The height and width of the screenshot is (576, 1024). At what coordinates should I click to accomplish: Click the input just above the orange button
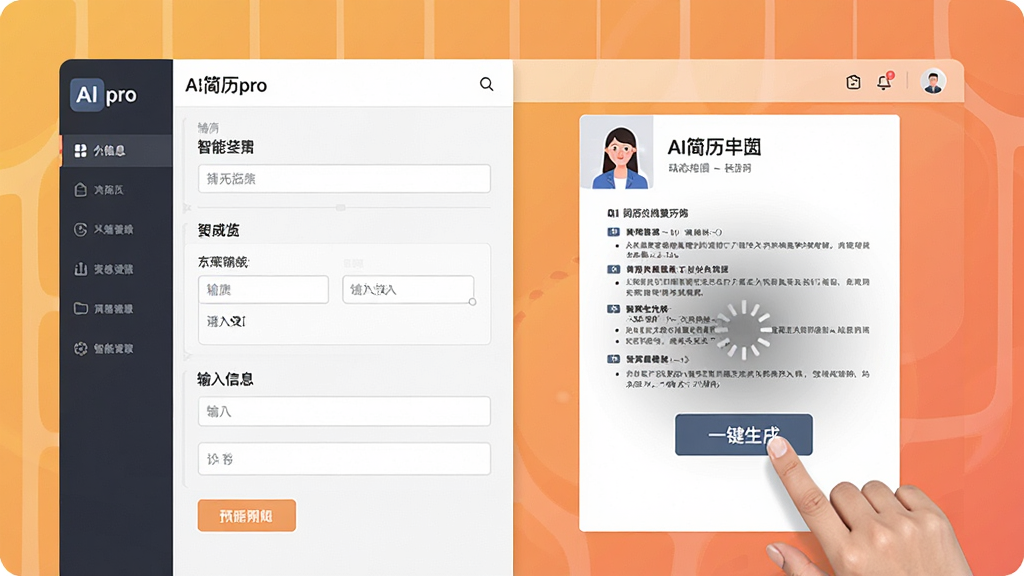344,459
